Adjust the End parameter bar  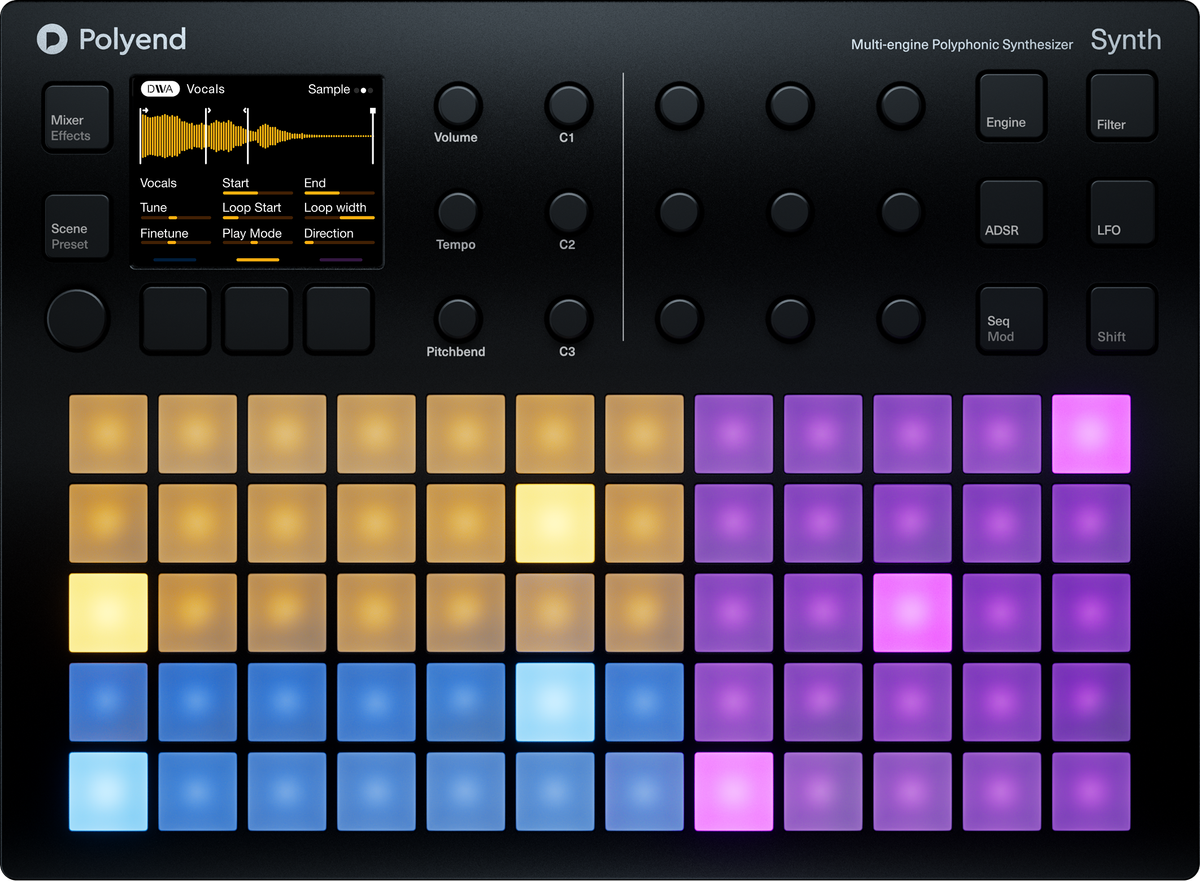339,193
